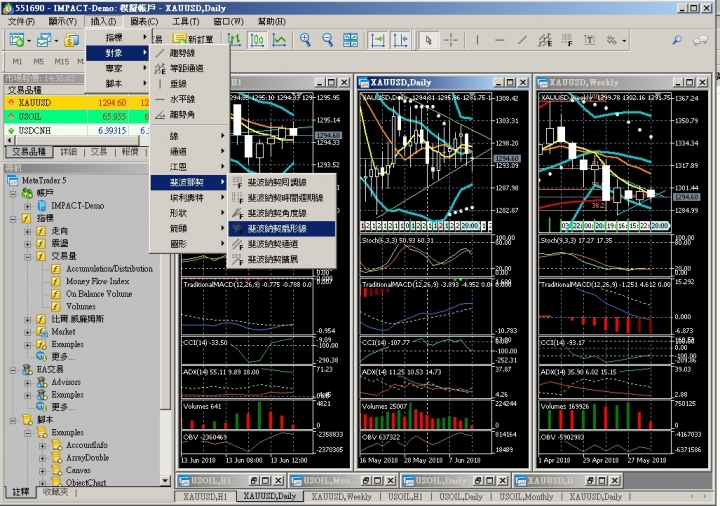720x506 pixels.
Task: Expand the Advisors tree node
Action: point(29,382)
